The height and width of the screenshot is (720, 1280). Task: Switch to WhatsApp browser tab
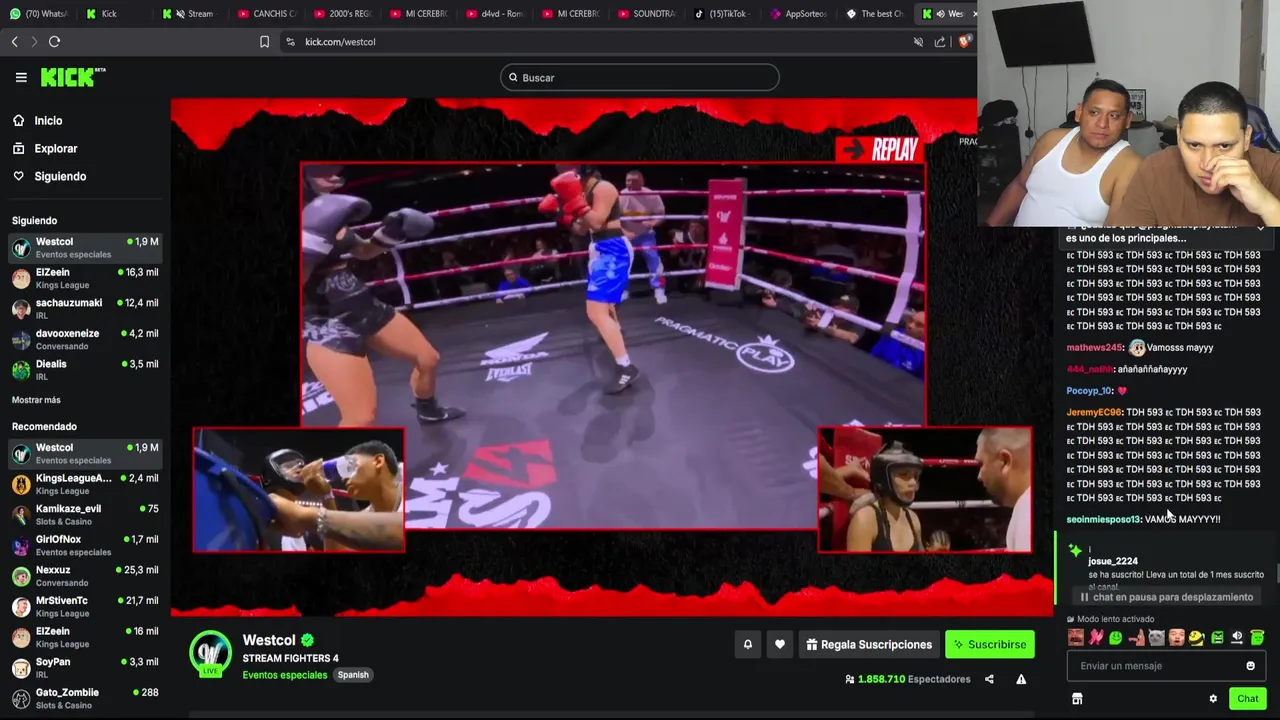[x=38, y=14]
